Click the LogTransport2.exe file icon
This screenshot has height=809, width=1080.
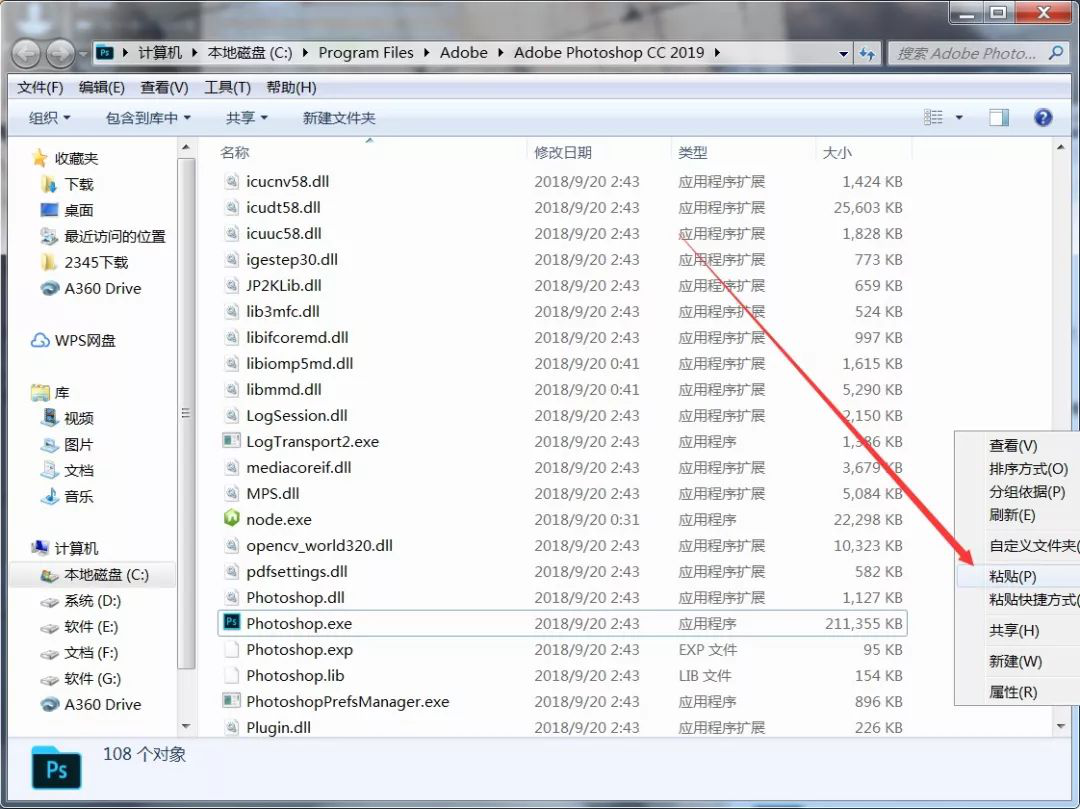(231, 441)
